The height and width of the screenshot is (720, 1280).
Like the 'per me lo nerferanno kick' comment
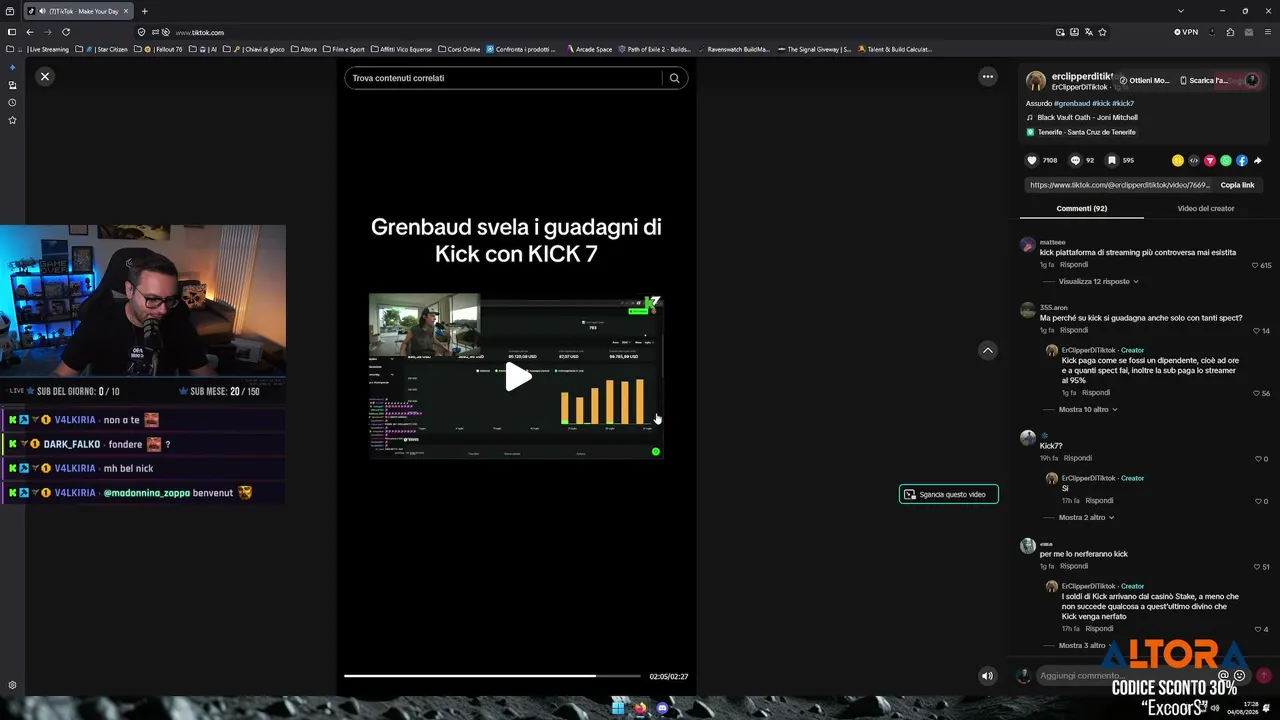(1256, 567)
